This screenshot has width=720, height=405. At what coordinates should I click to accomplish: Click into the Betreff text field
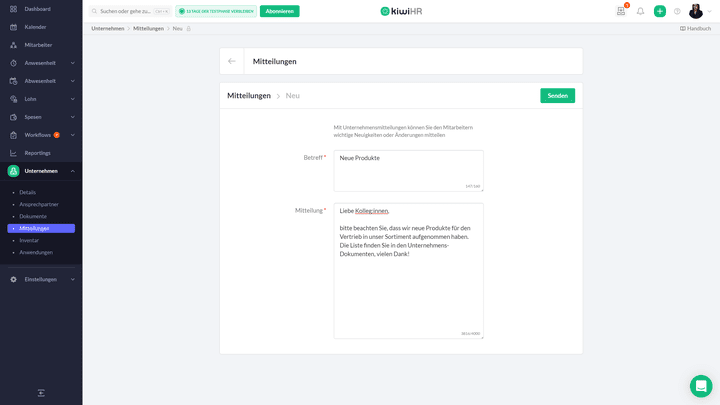408,170
